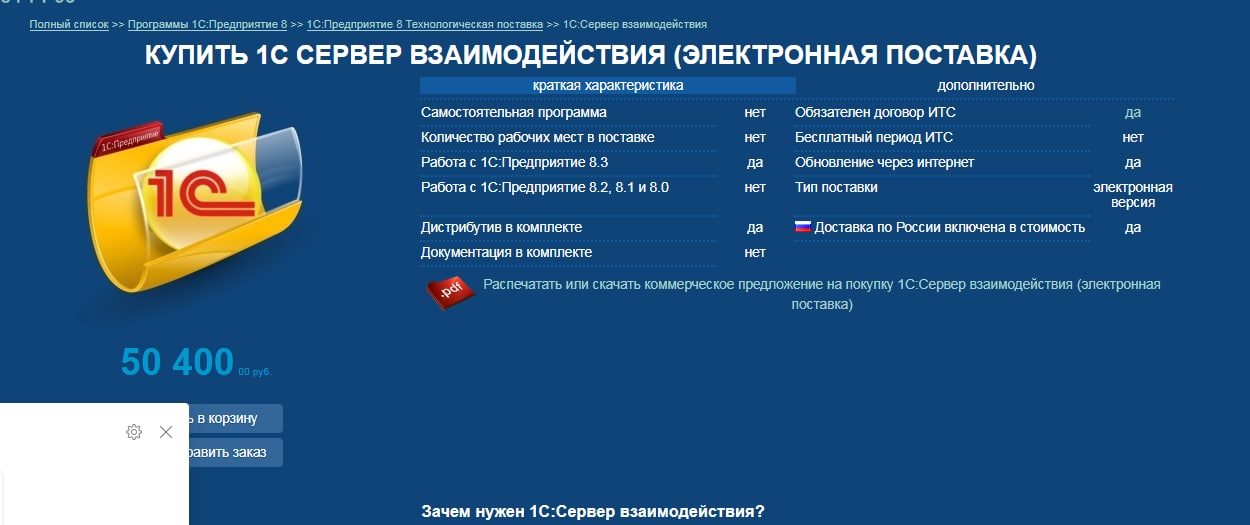Click 'Работа с 1С:Предприятие 8.3' label
Viewport: 1250px width, 525px height.
tap(515, 162)
